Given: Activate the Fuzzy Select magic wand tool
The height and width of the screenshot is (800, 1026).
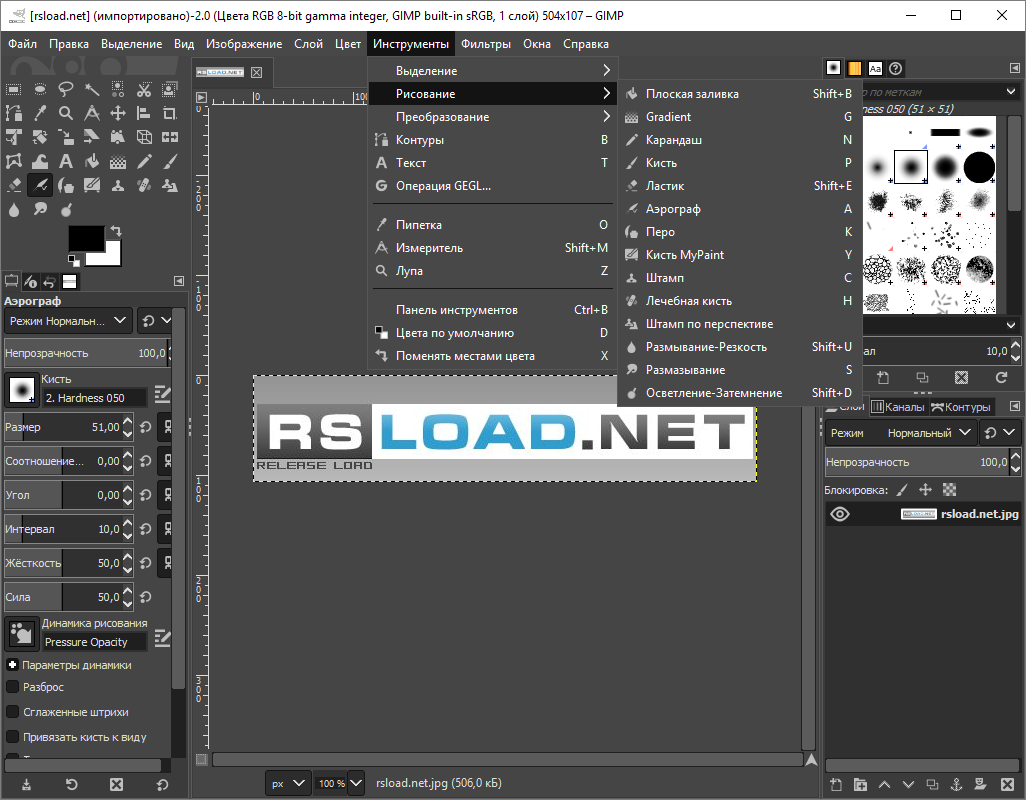Looking at the screenshot, I should tap(92, 89).
